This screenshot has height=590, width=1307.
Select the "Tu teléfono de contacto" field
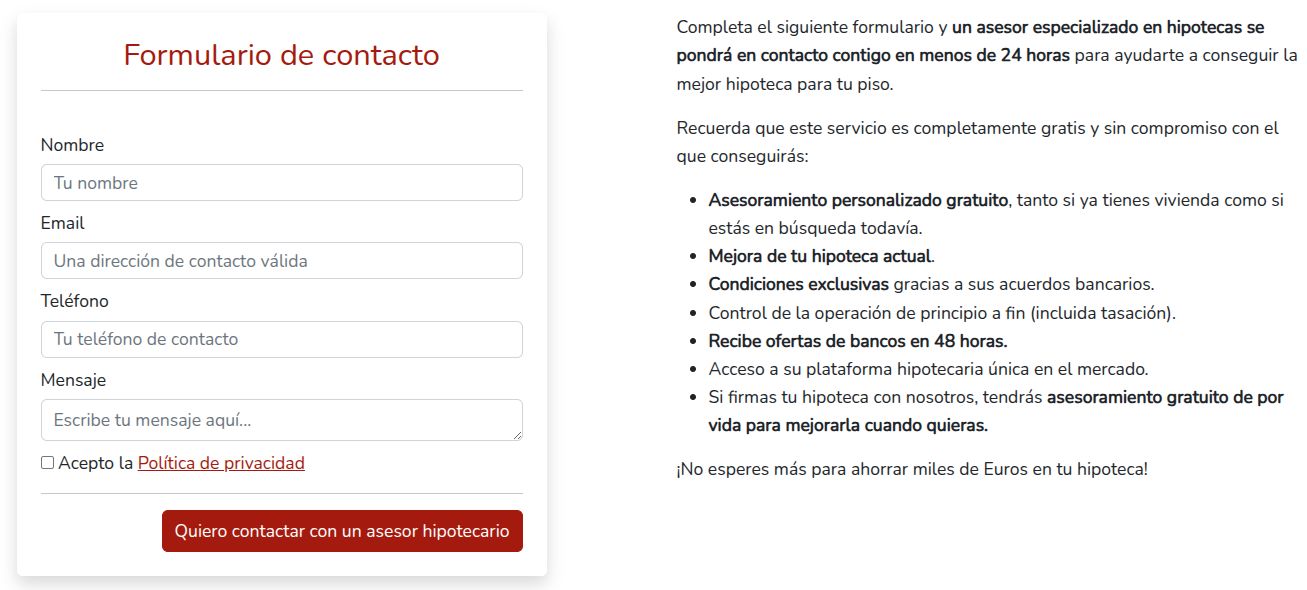(x=280, y=339)
